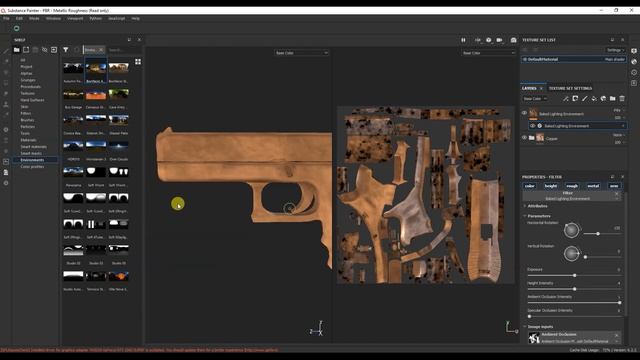This screenshot has height=360, width=640.
Task: Open blend mode dropdown for Copper layer
Action: (619, 135)
